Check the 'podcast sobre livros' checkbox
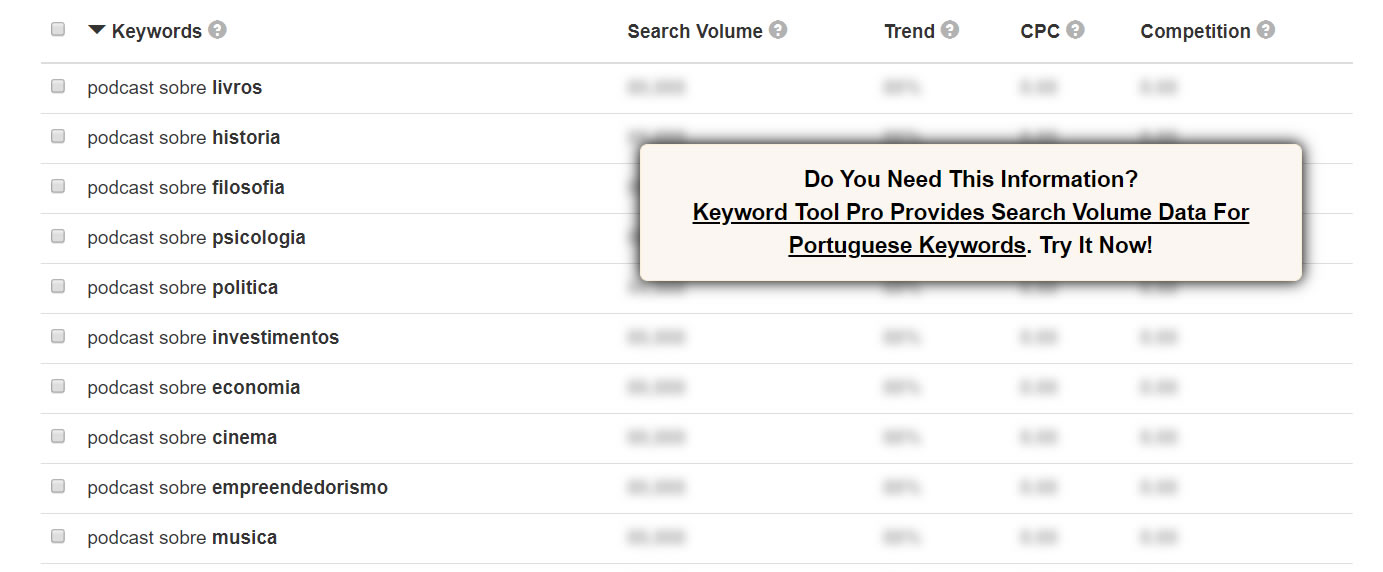Screen dimensions: 1383x572 (58, 87)
